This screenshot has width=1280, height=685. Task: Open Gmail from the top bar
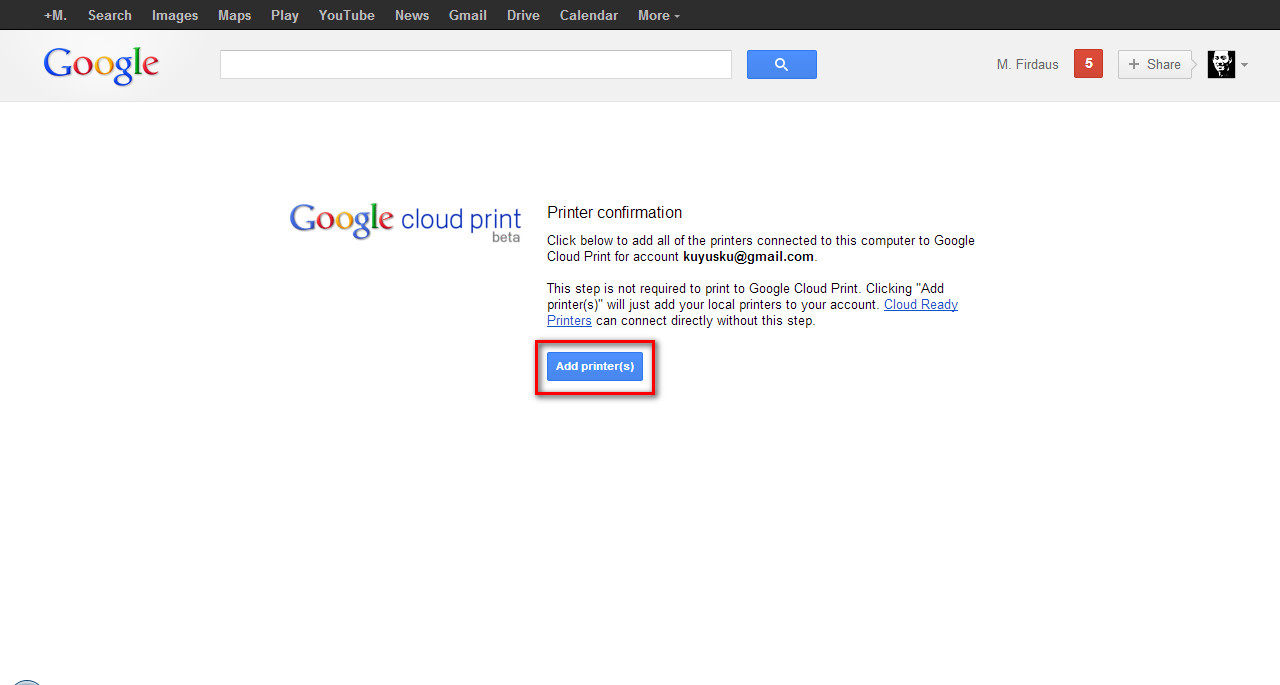coord(468,15)
